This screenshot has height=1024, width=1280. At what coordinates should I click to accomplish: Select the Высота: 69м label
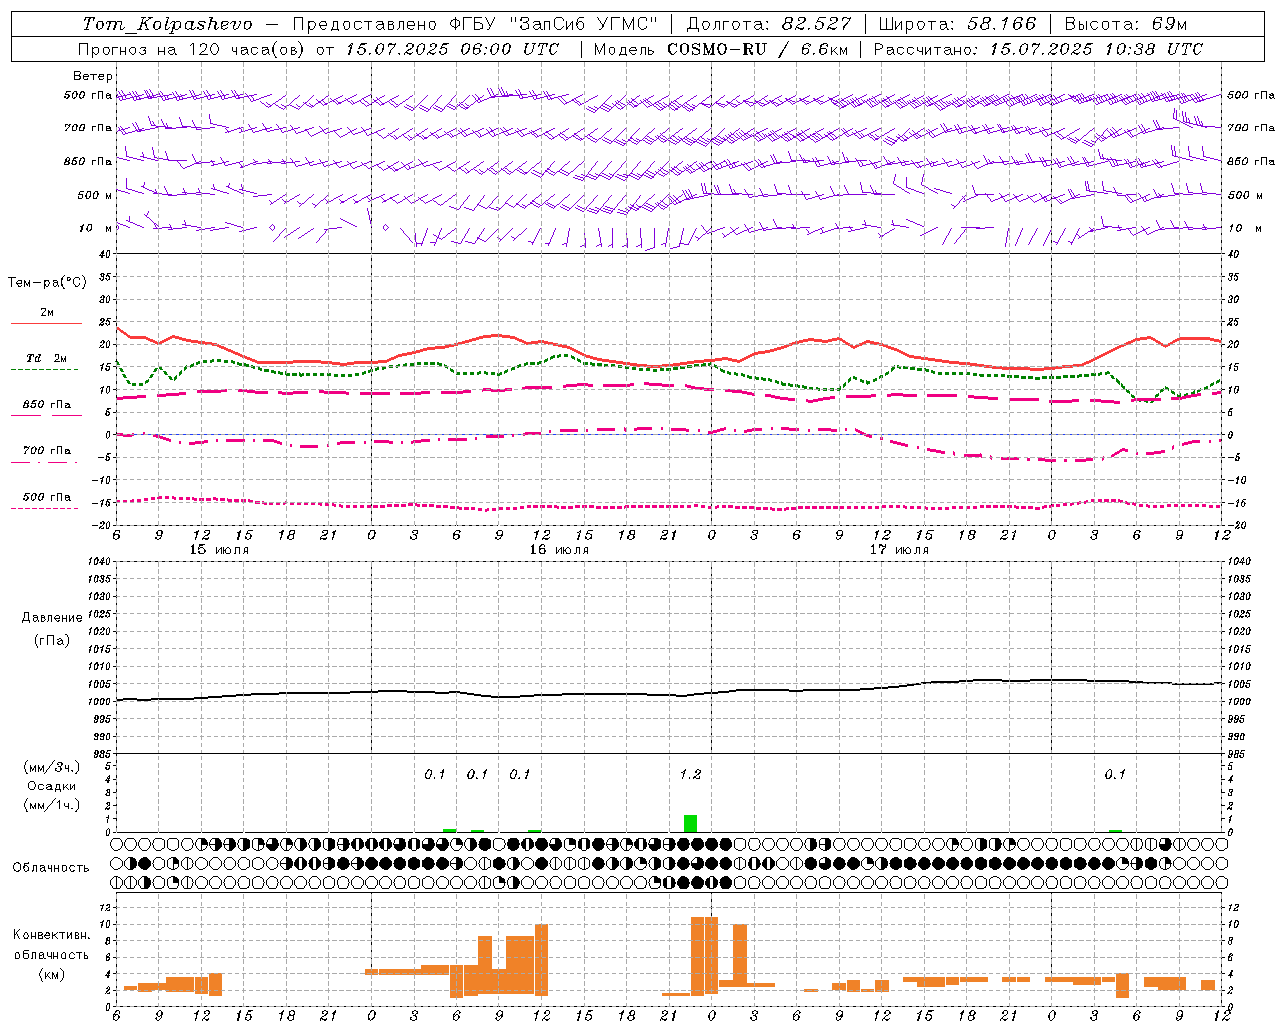point(1126,24)
